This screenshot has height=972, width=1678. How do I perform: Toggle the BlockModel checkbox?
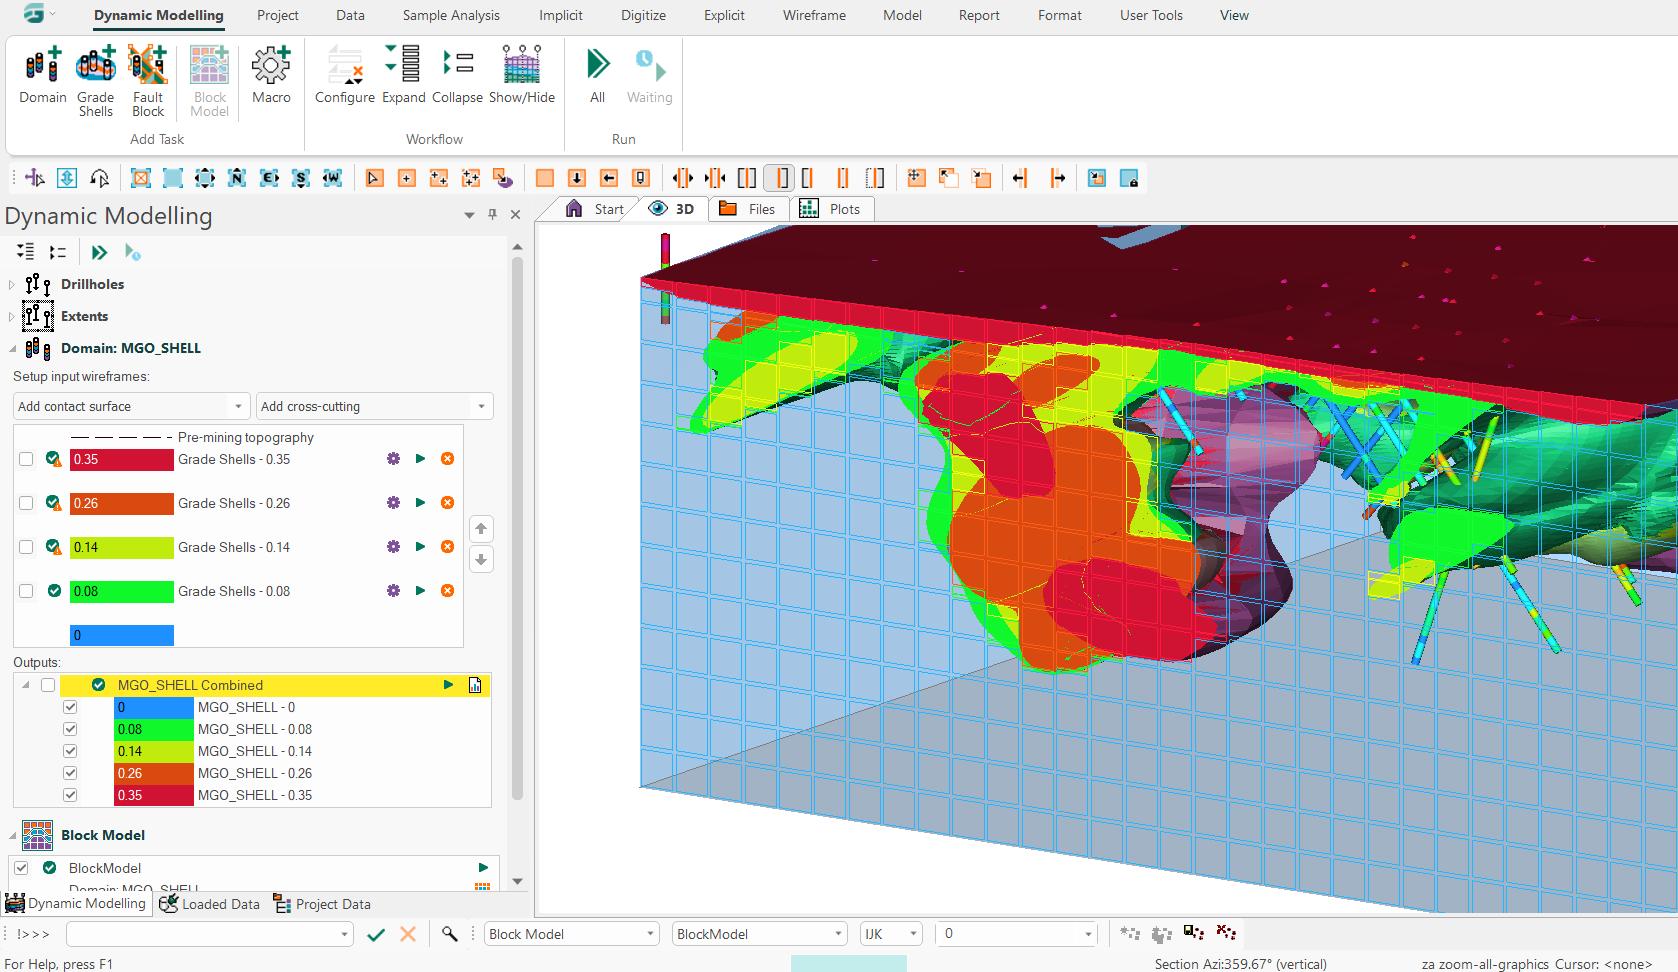(x=21, y=868)
